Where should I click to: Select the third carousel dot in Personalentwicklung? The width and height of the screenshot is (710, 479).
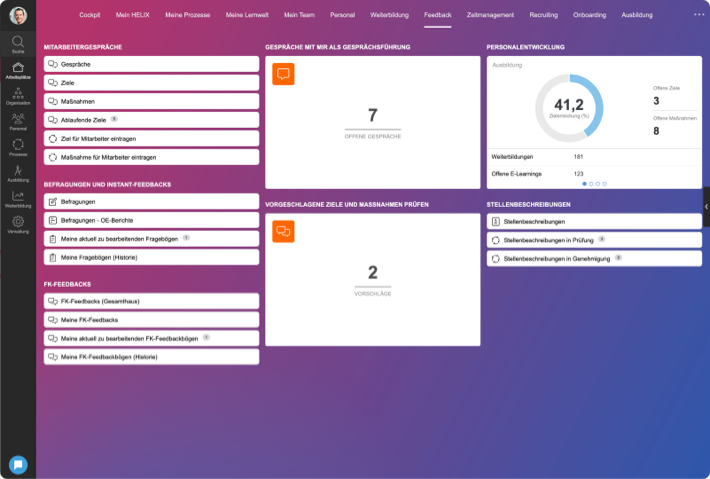598,184
